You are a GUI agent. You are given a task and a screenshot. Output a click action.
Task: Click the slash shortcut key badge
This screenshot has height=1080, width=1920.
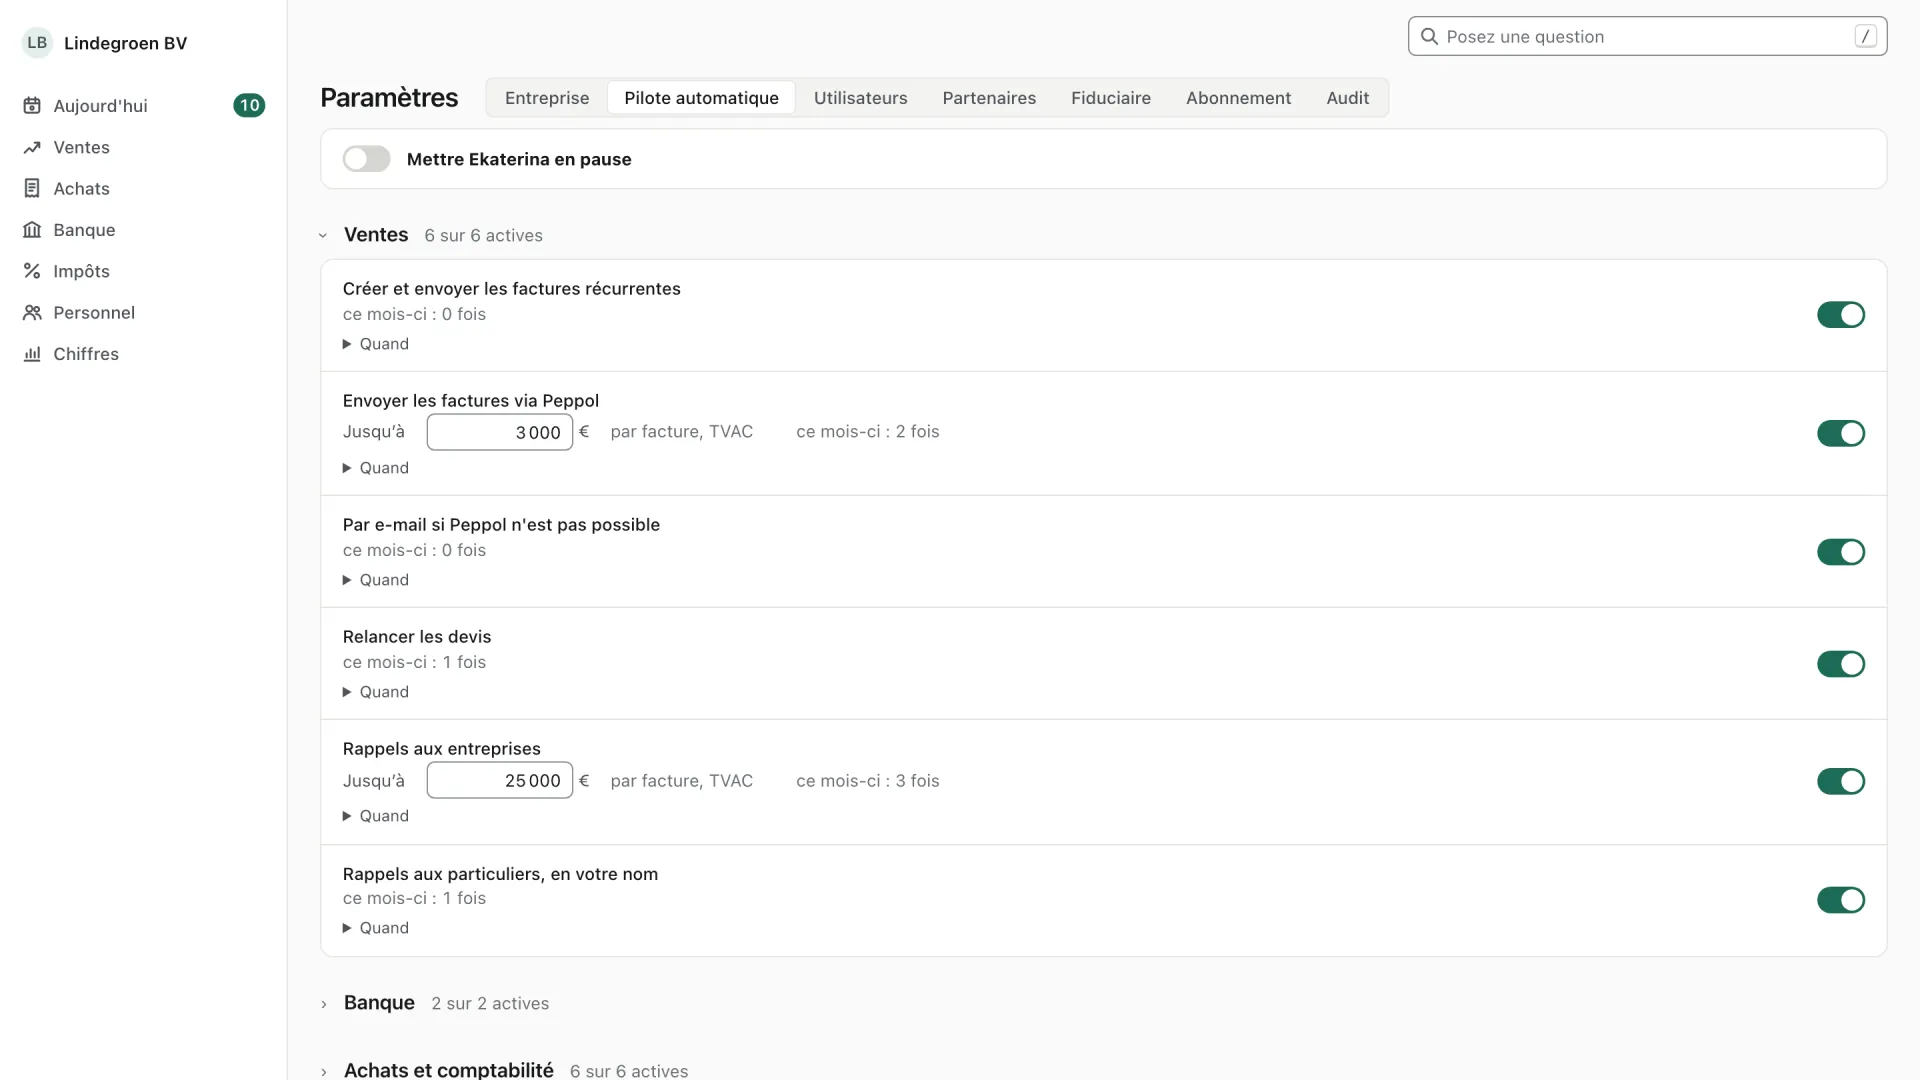(1865, 36)
